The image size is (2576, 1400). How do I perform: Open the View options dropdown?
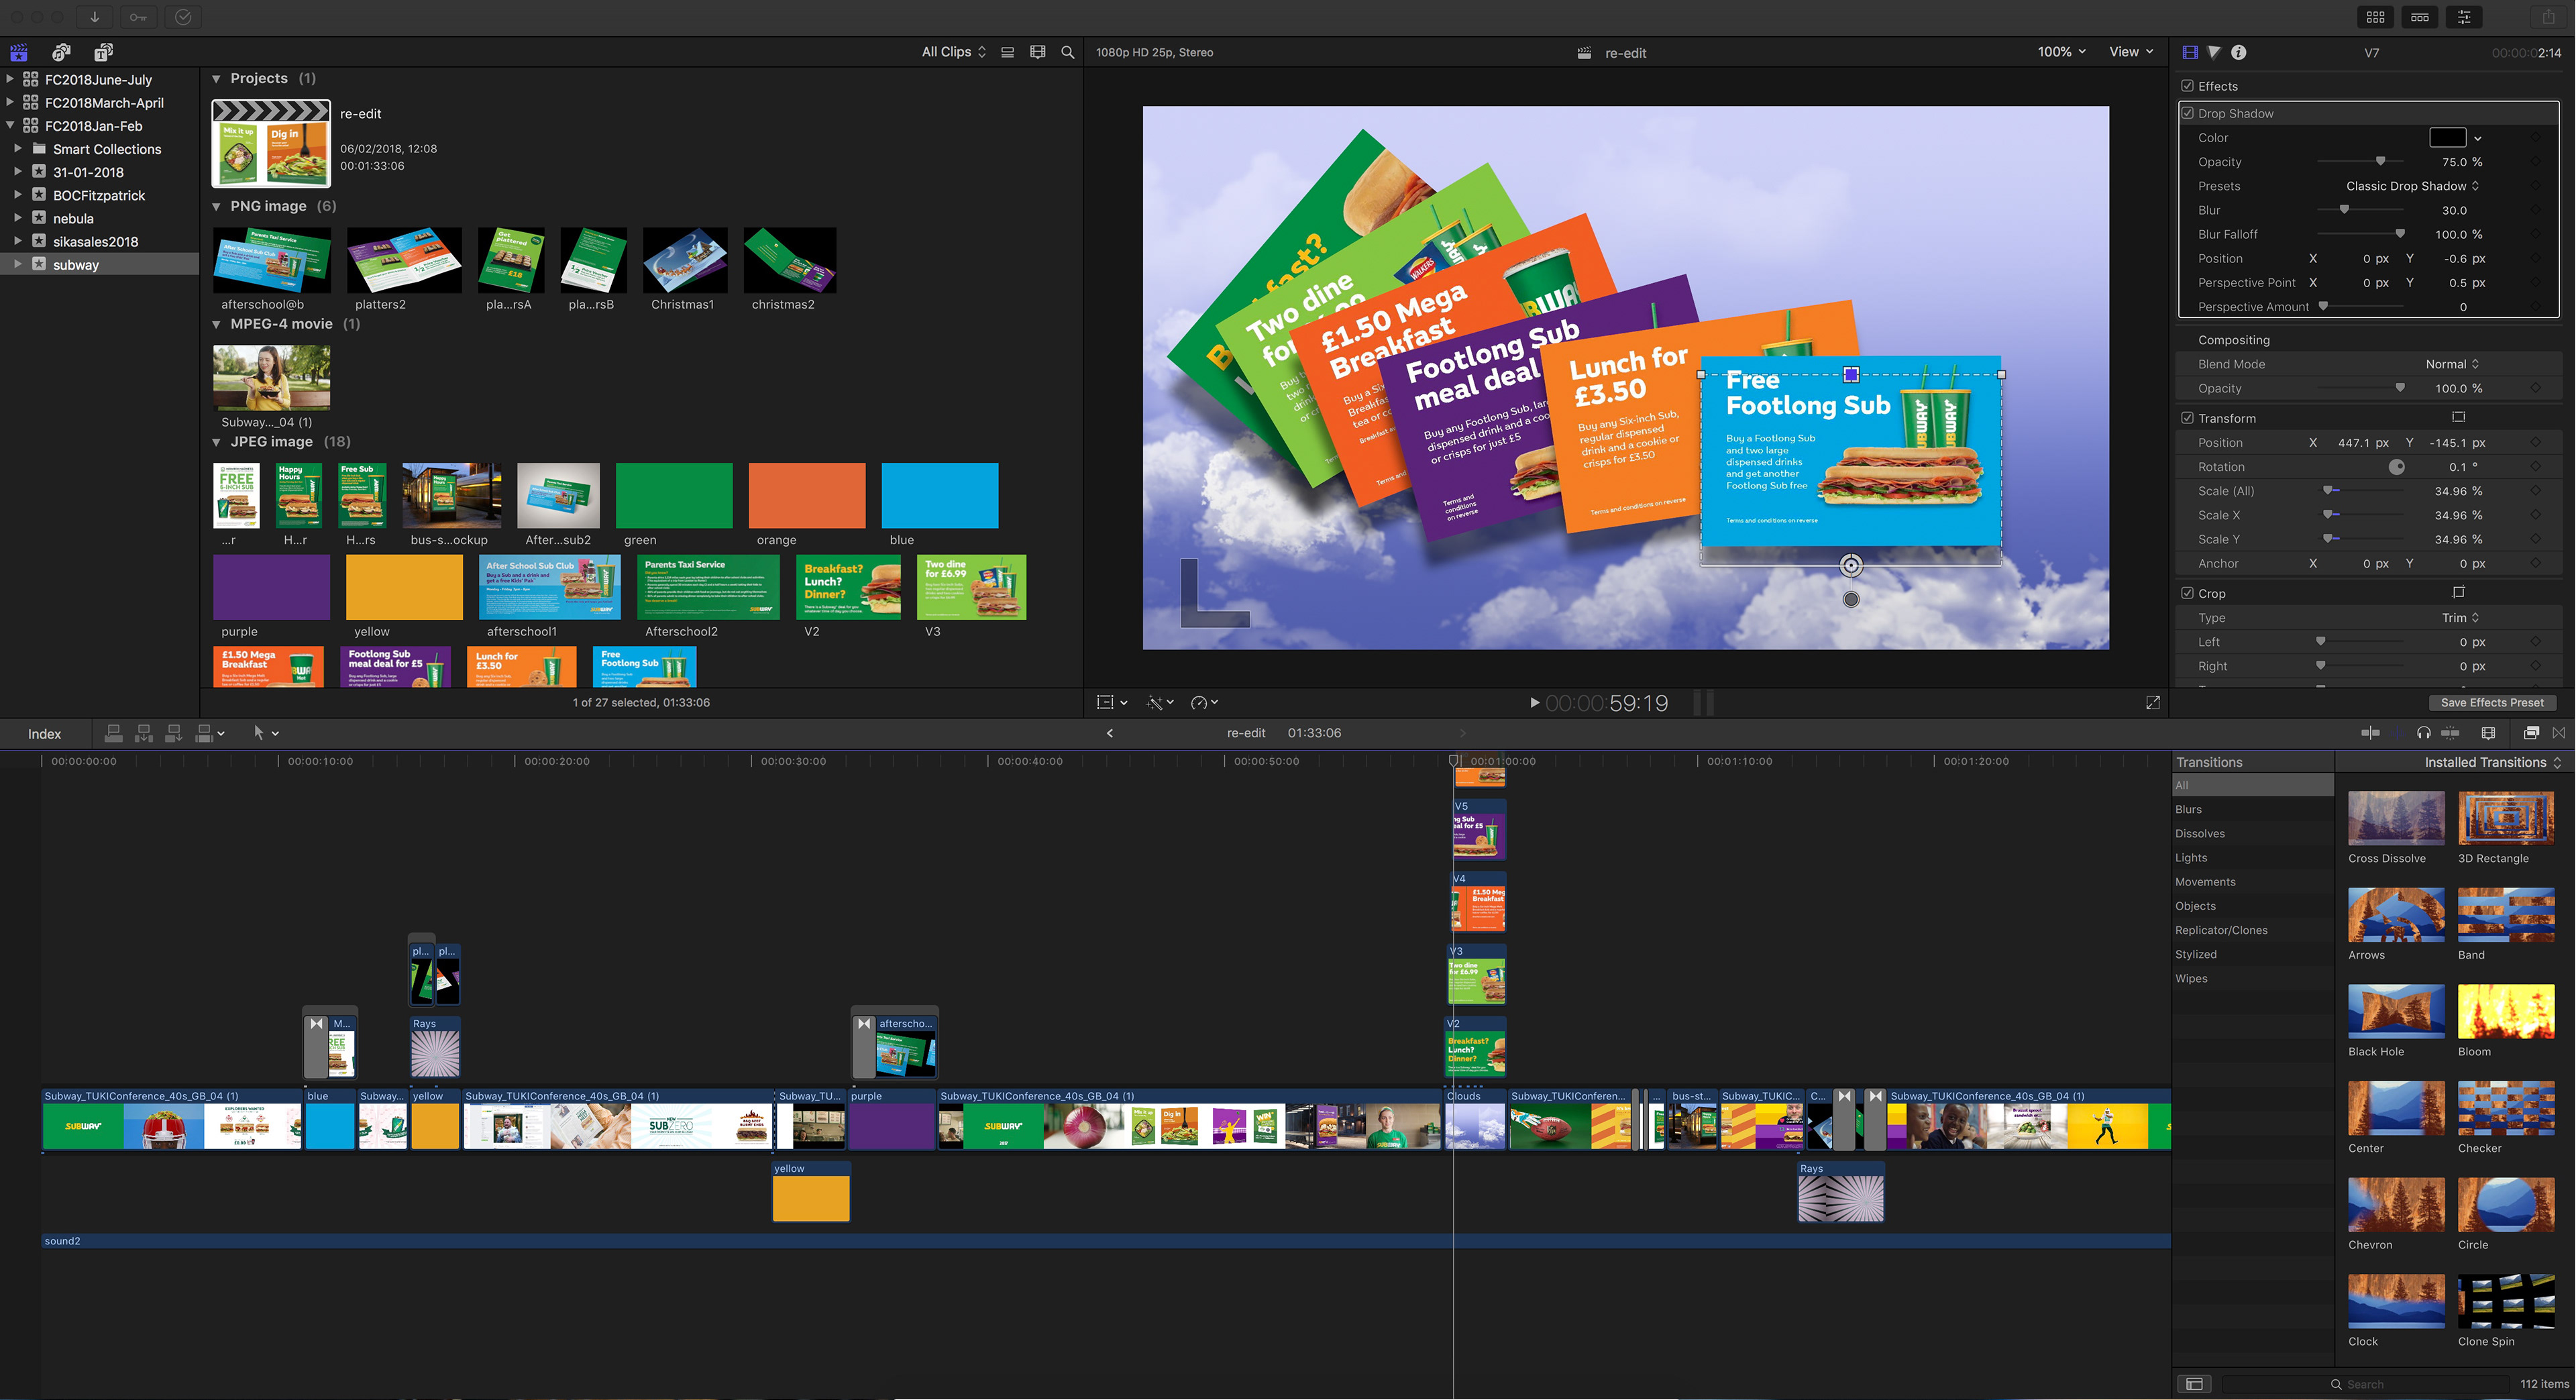(x=2131, y=52)
